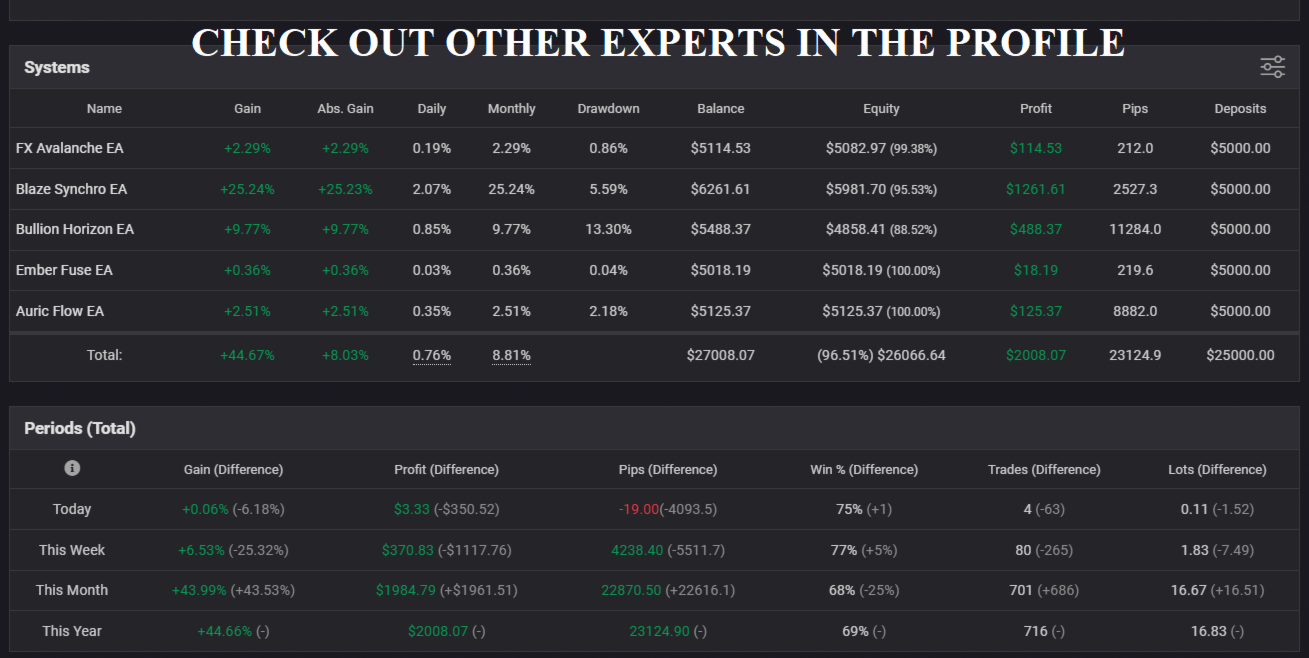This screenshot has height=658, width=1309.
Task: Sort systems by Gain column header
Action: pyautogui.click(x=247, y=108)
